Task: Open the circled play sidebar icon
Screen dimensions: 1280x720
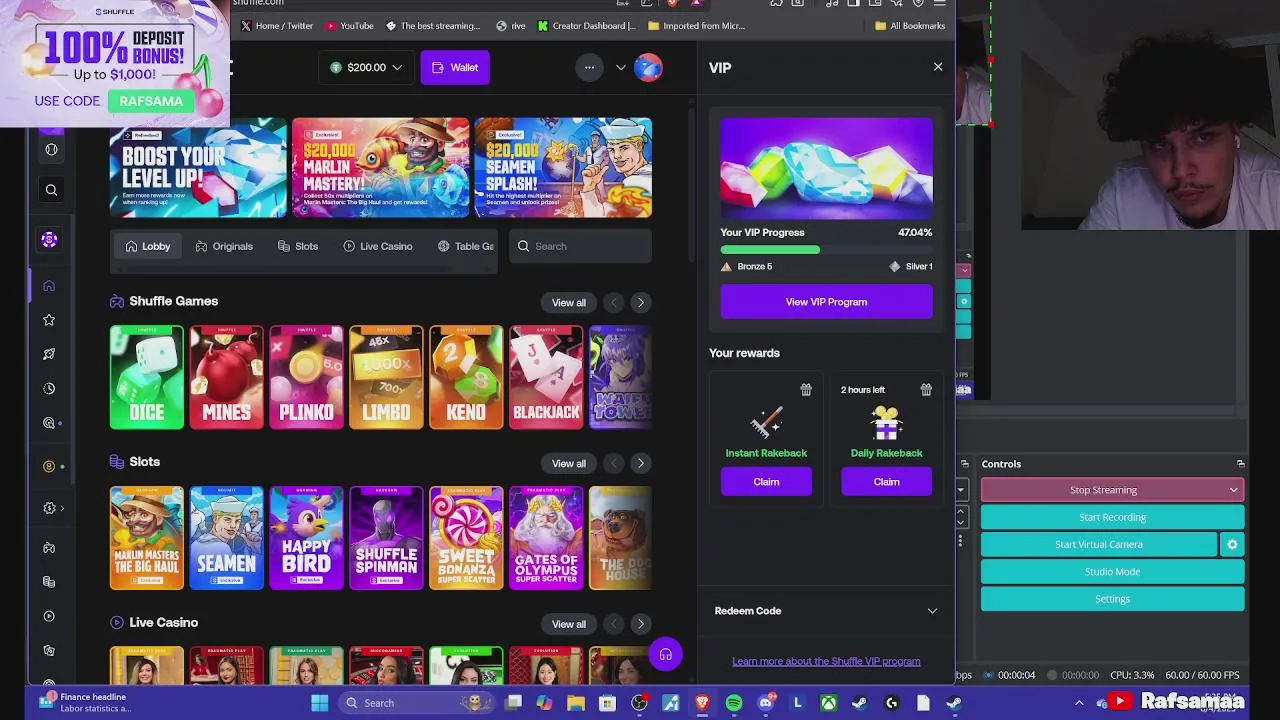Action: [49, 616]
